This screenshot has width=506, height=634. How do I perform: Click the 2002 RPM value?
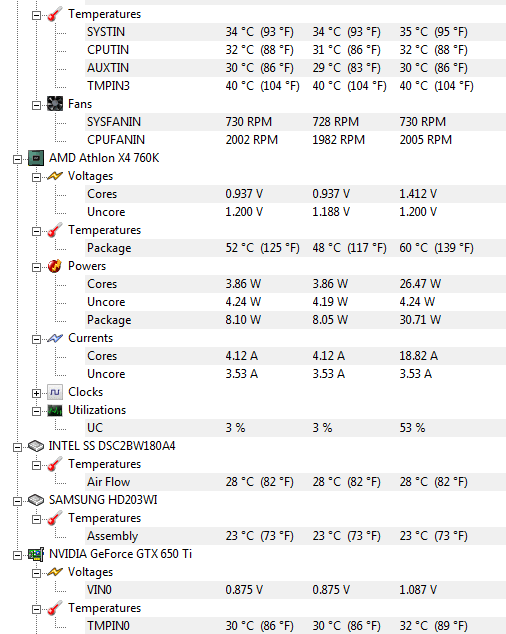(x=252, y=140)
